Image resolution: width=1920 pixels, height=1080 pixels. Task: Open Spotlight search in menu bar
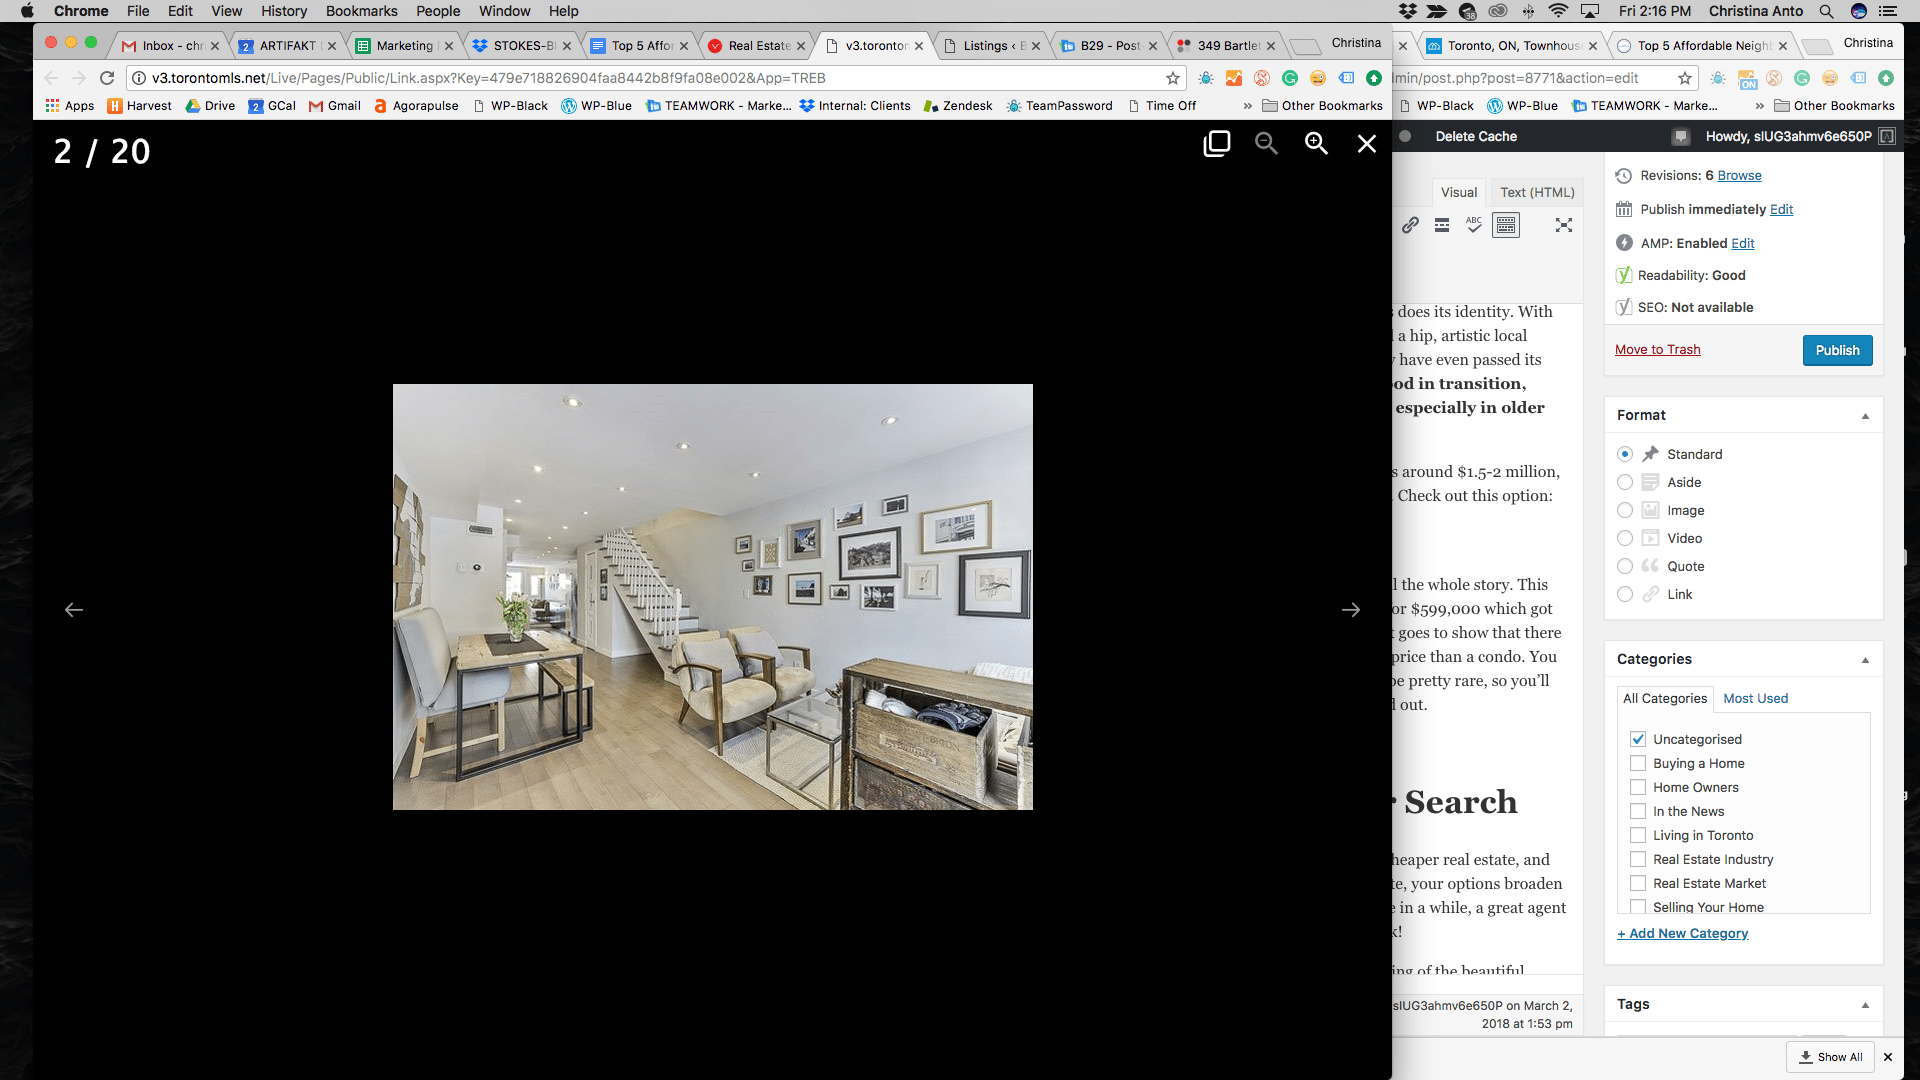pos(1826,11)
